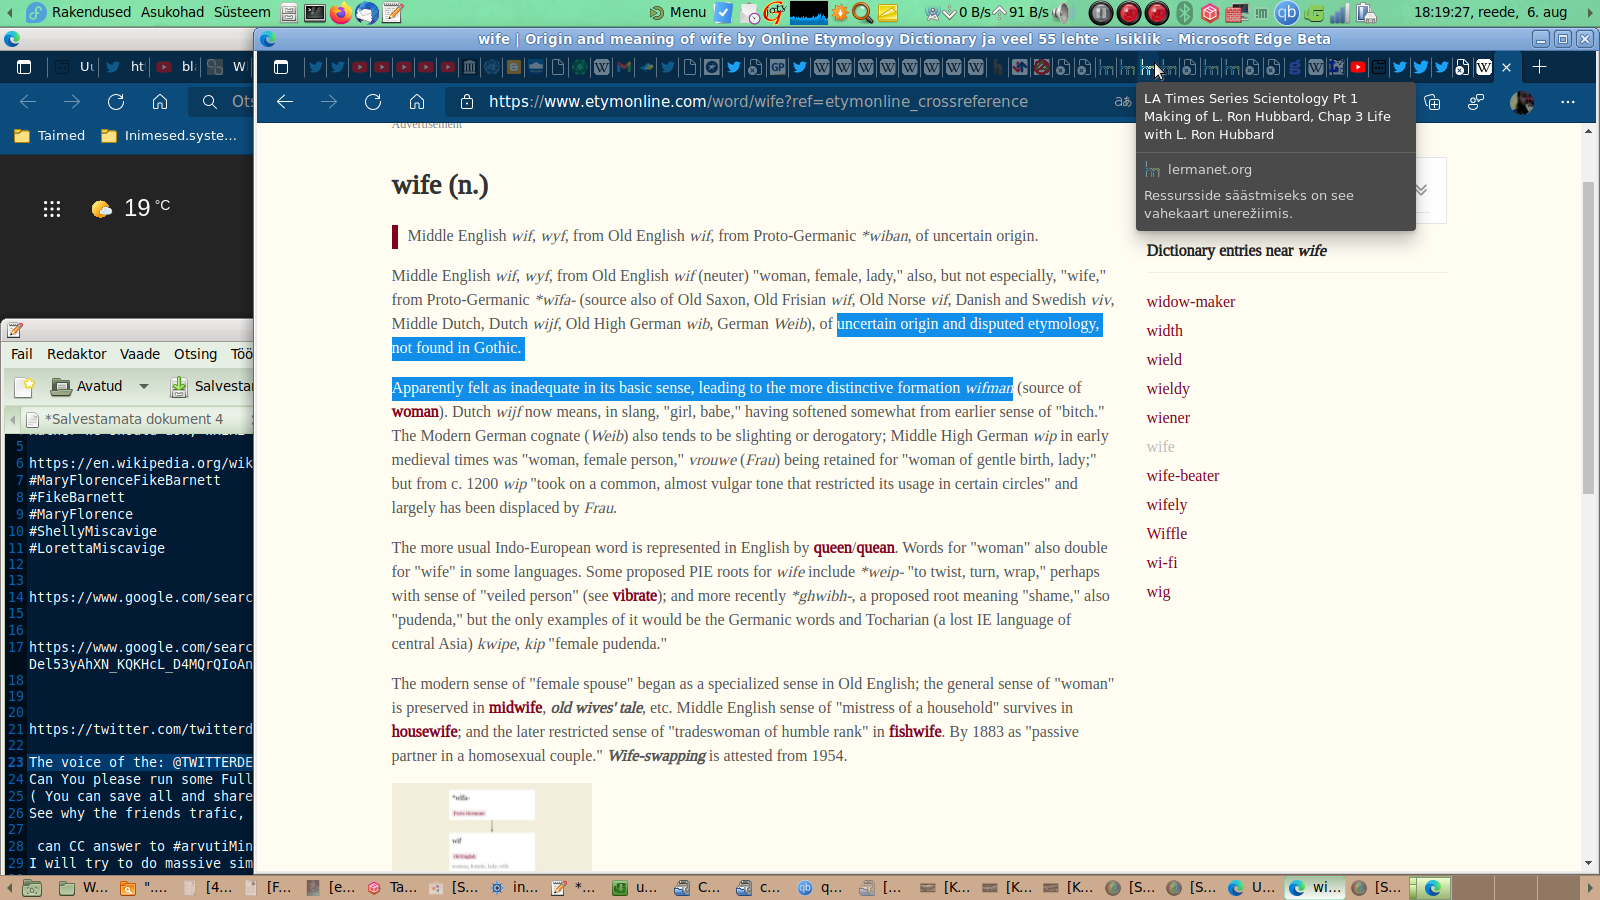Open tab actions menu in background Edge window
Image resolution: width=1600 pixels, height=900 pixels.
click(x=24, y=67)
